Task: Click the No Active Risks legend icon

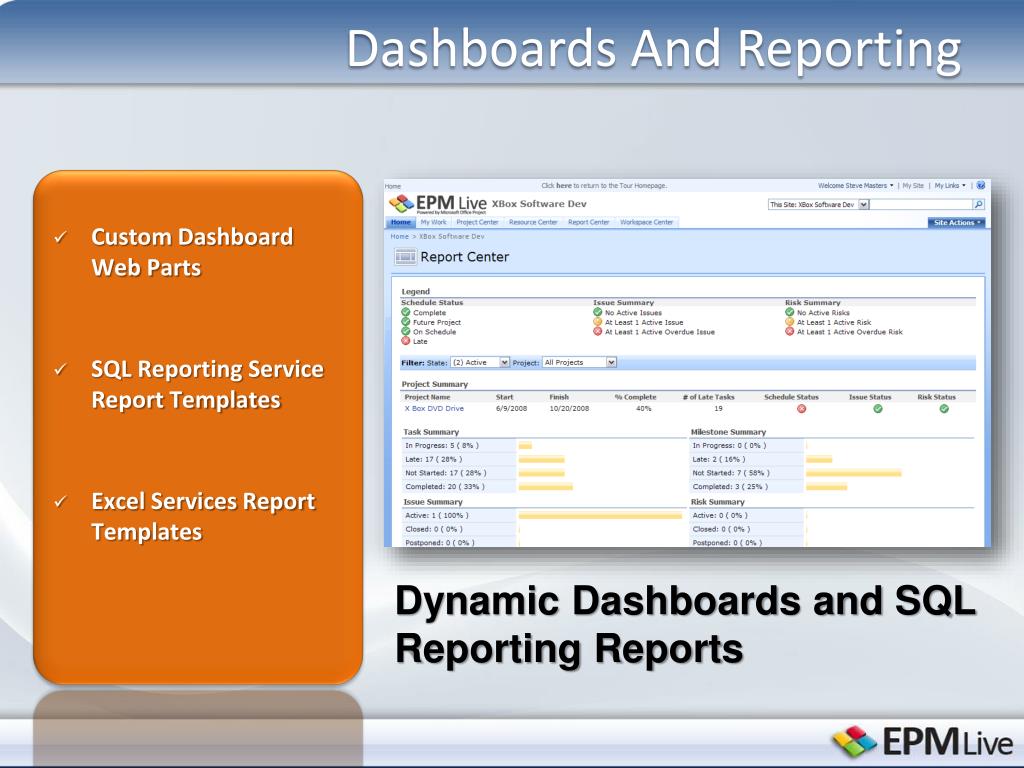Action: point(790,312)
